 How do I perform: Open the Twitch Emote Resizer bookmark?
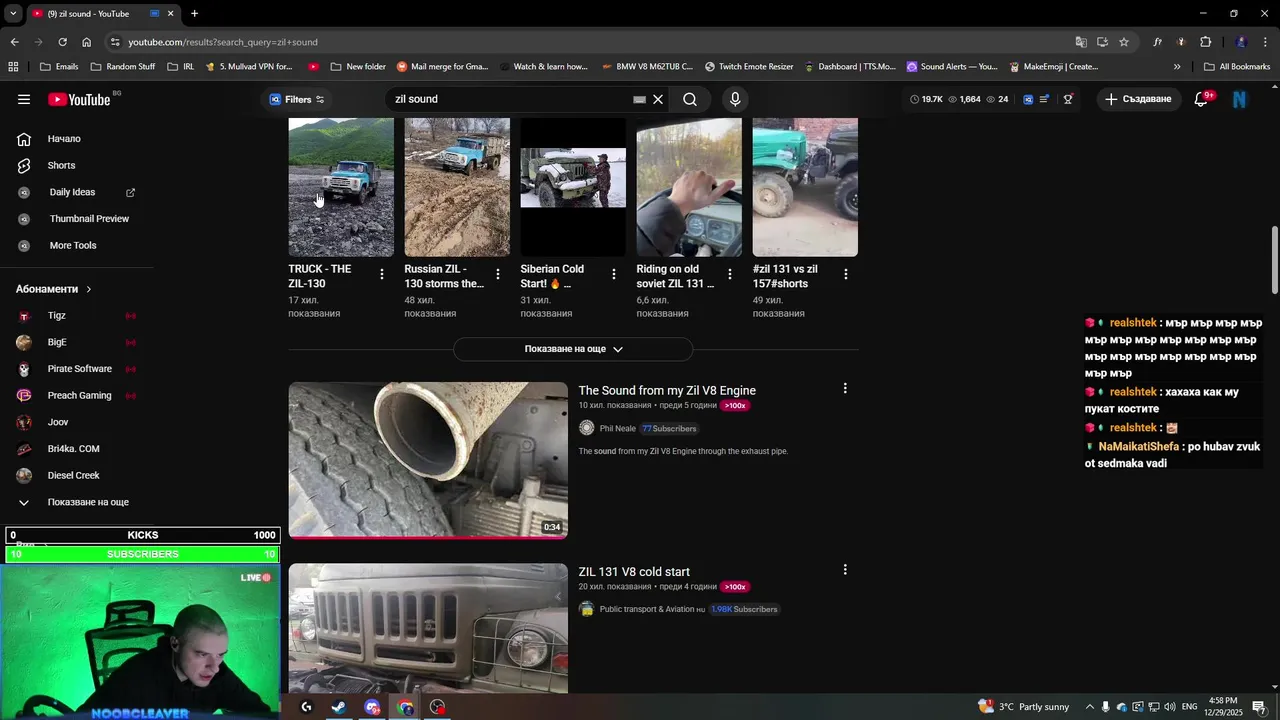point(749,67)
